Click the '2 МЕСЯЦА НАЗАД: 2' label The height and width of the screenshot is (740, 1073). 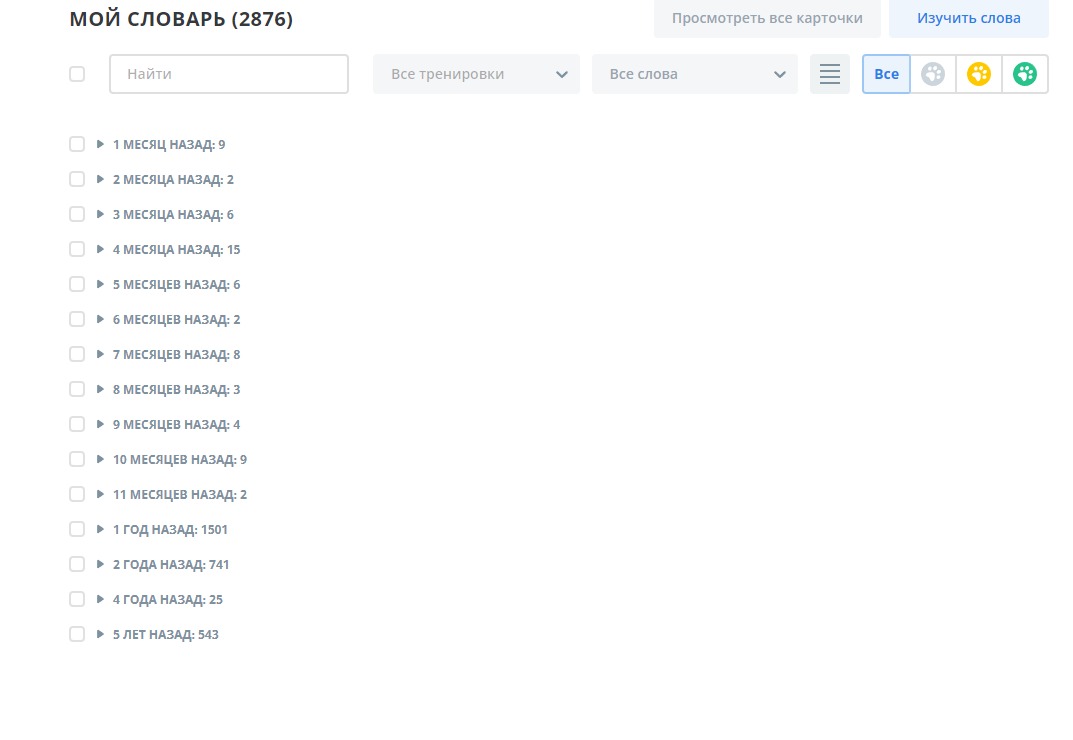coord(173,179)
